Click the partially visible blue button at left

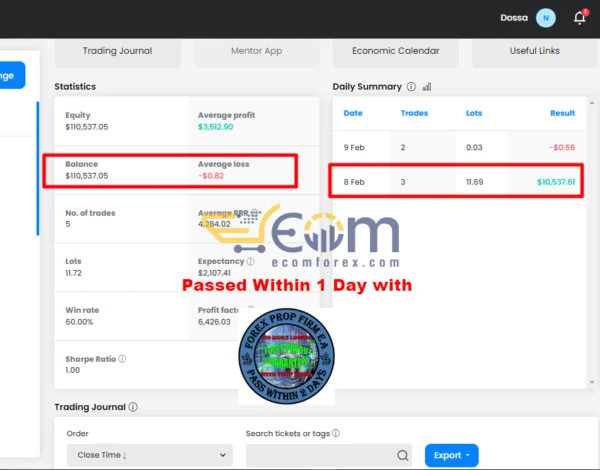pyautogui.click(x=12, y=75)
